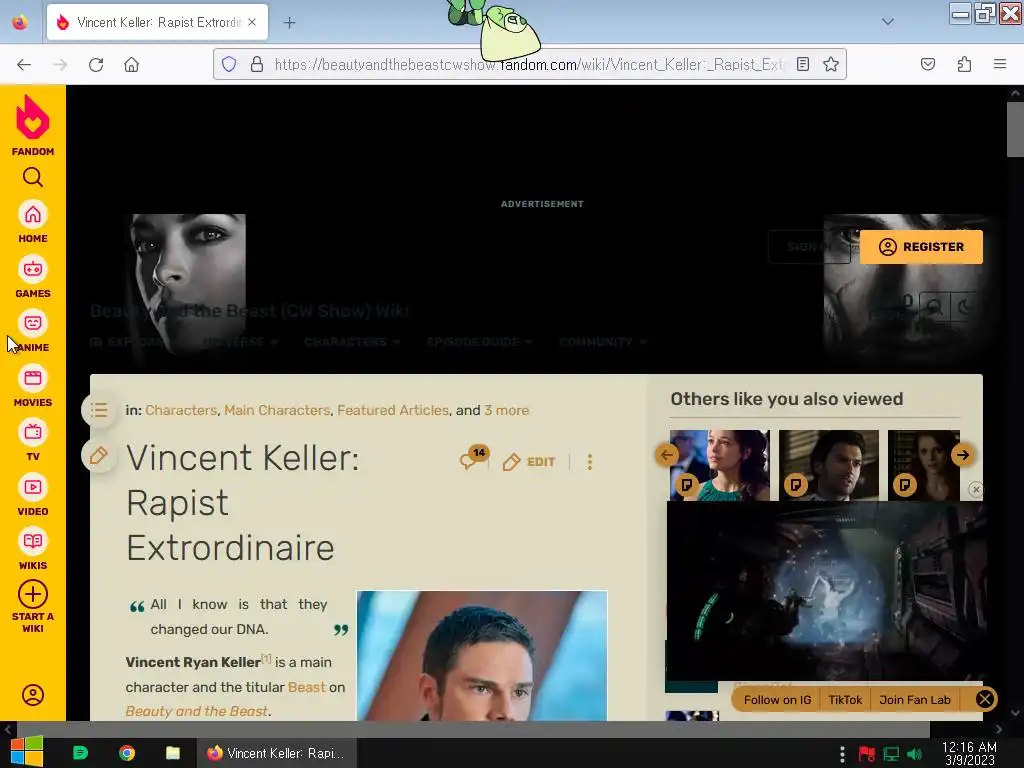
Task: Click the address bar URL
Action: pos(530,64)
